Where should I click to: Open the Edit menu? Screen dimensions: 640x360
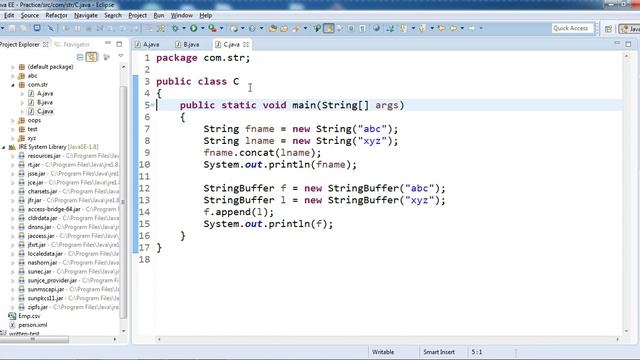(x=9, y=16)
